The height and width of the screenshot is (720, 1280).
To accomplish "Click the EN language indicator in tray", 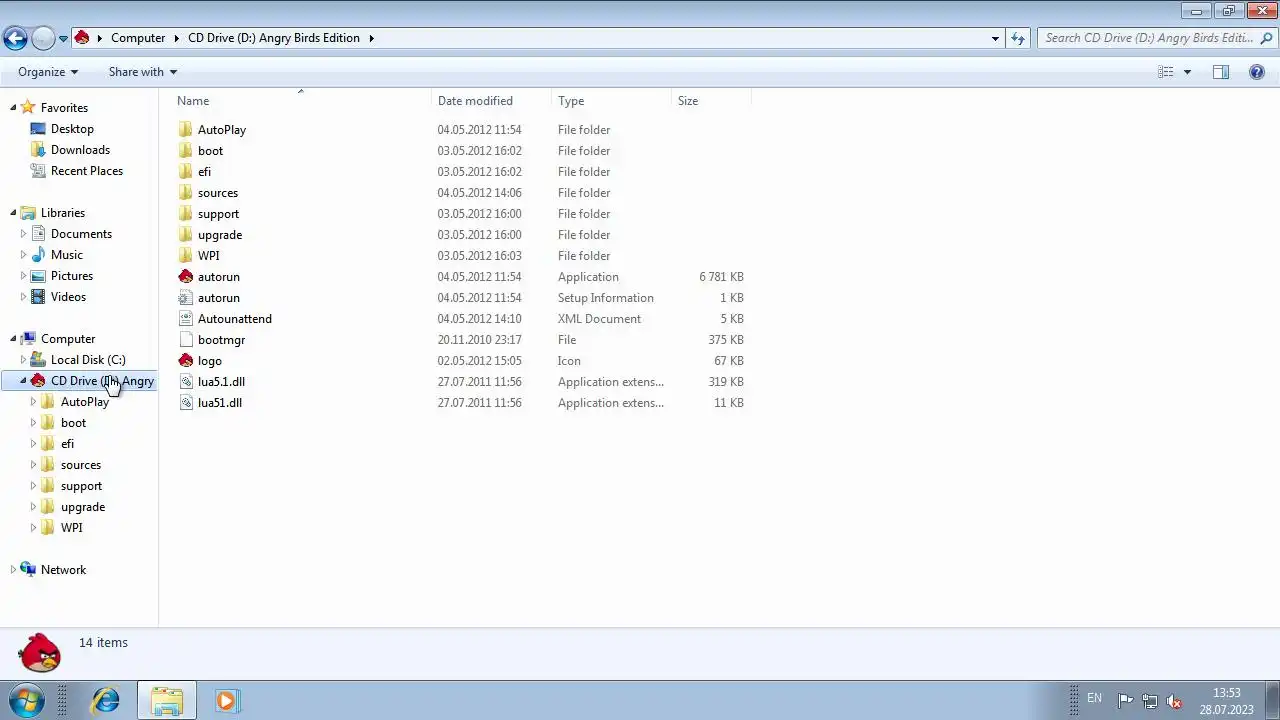I will 1094,699.
